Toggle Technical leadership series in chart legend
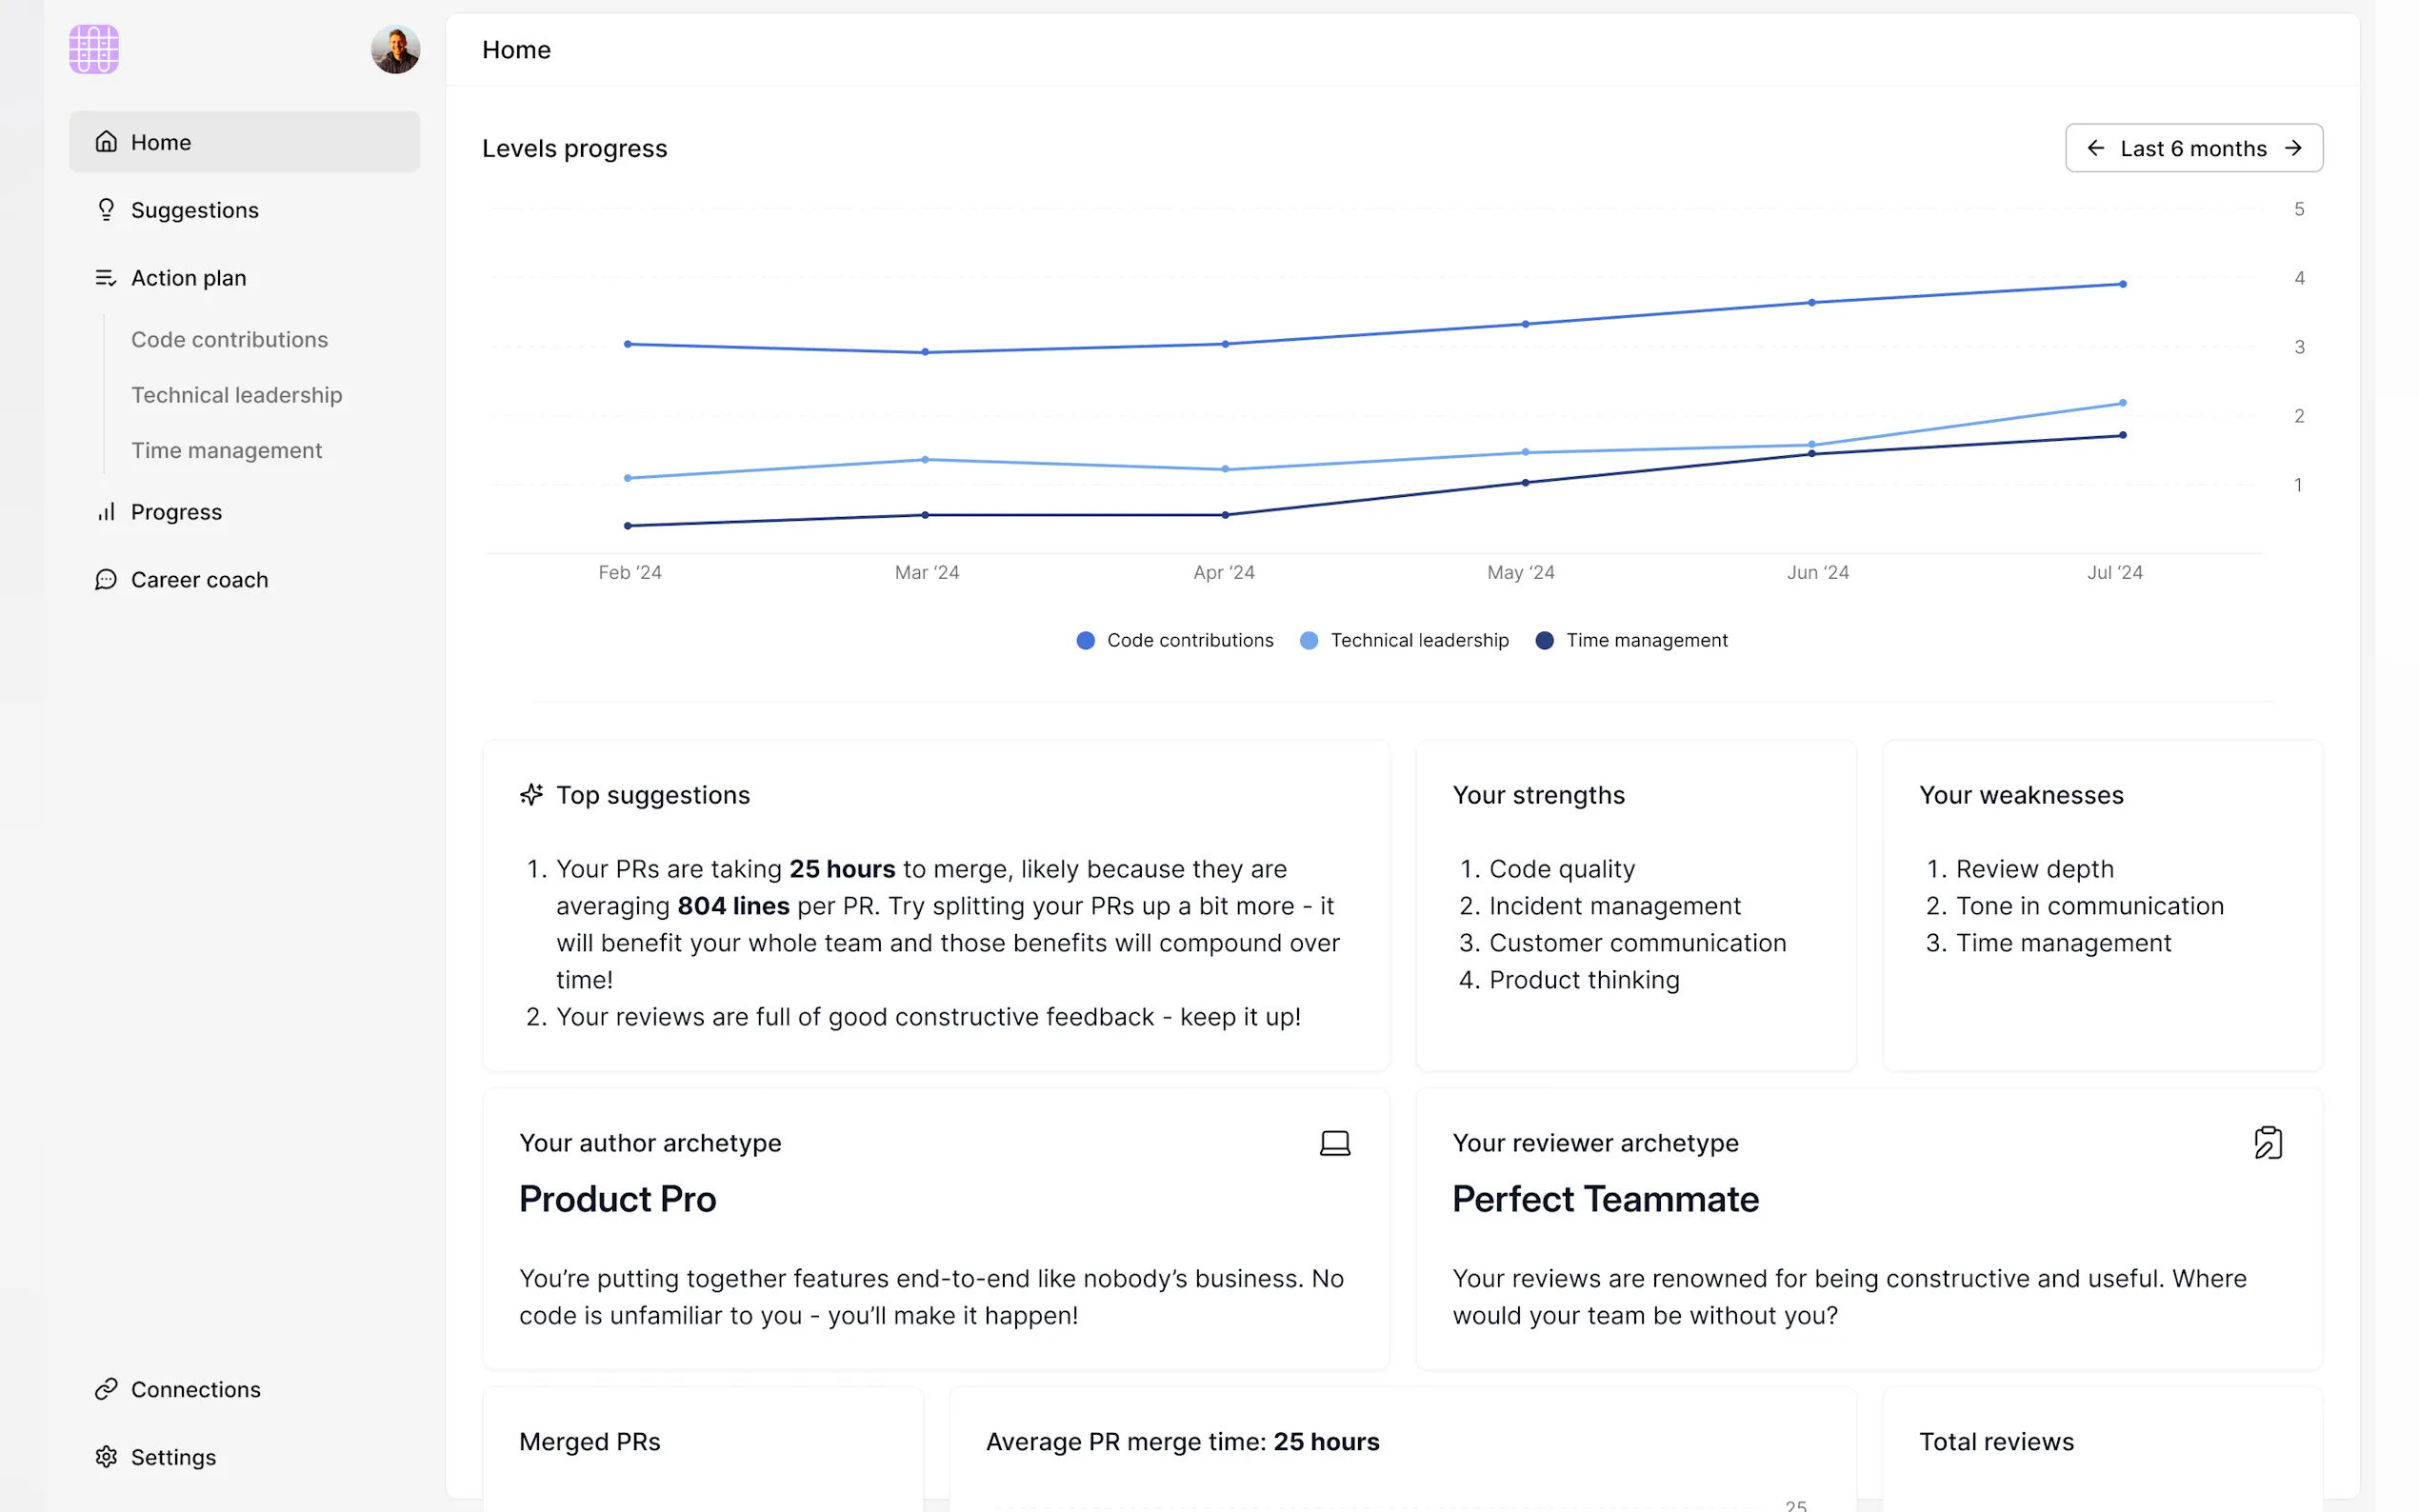 coord(1404,640)
